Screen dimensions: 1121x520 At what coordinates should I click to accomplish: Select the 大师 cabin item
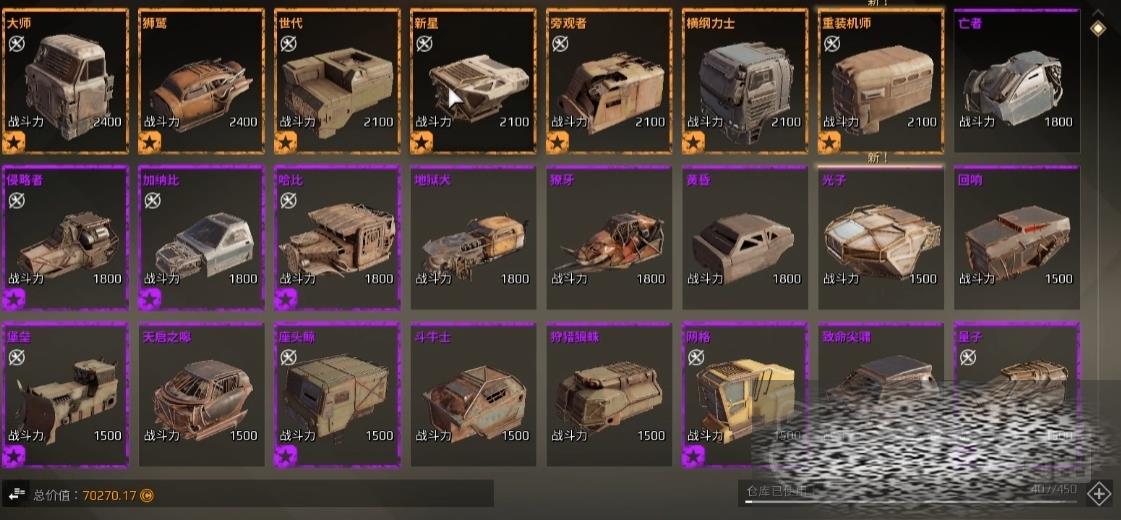pos(66,81)
